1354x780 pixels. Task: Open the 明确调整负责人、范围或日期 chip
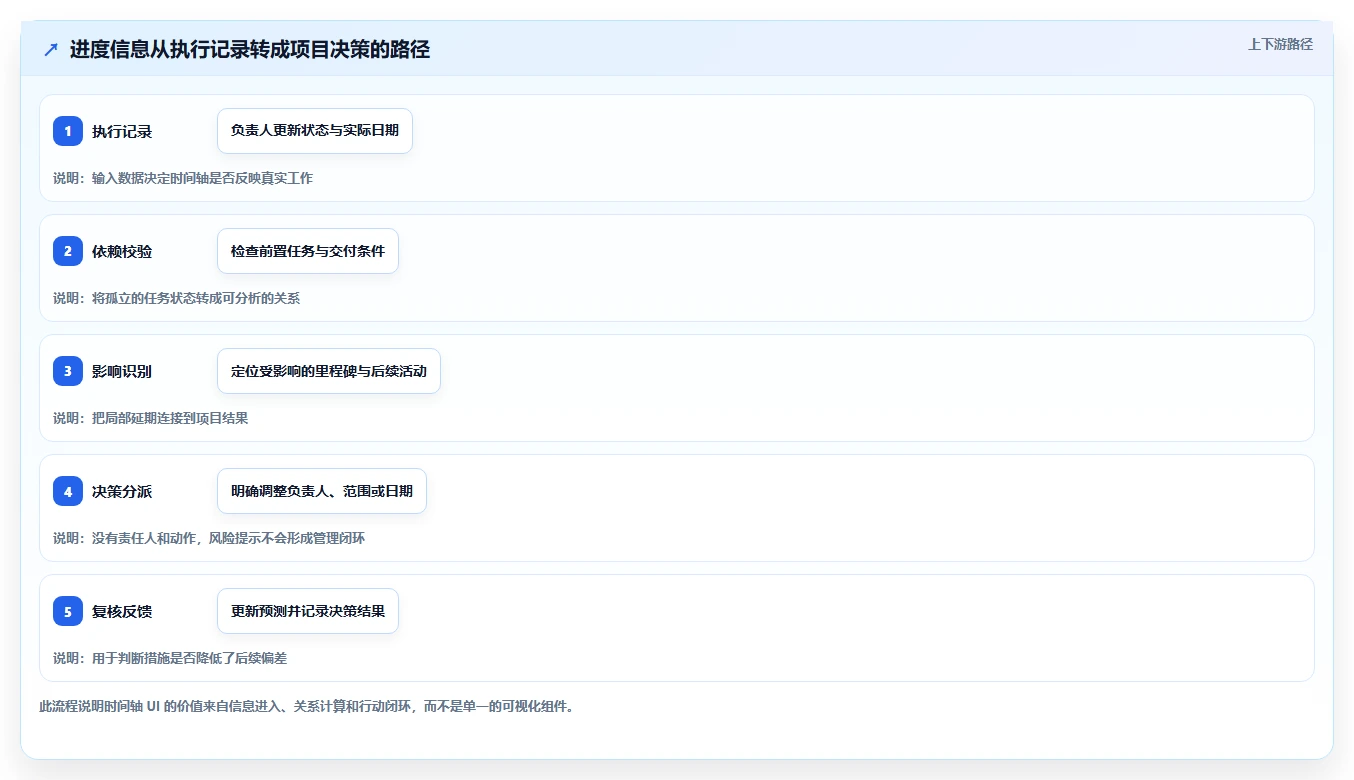tap(322, 491)
